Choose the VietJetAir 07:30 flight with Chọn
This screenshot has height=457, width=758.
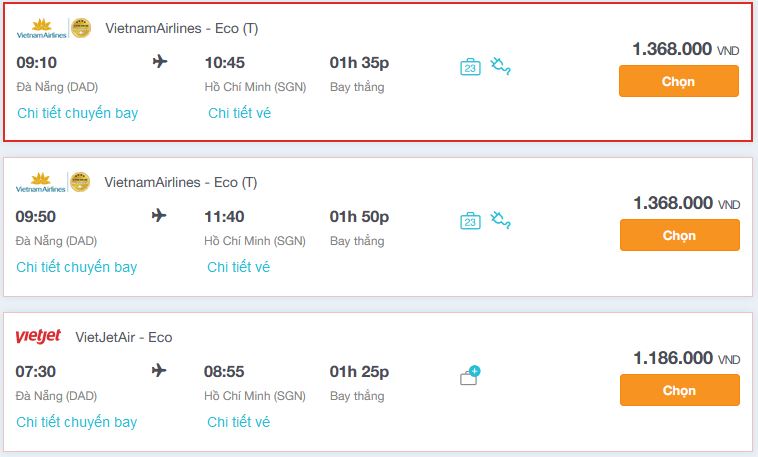click(680, 390)
